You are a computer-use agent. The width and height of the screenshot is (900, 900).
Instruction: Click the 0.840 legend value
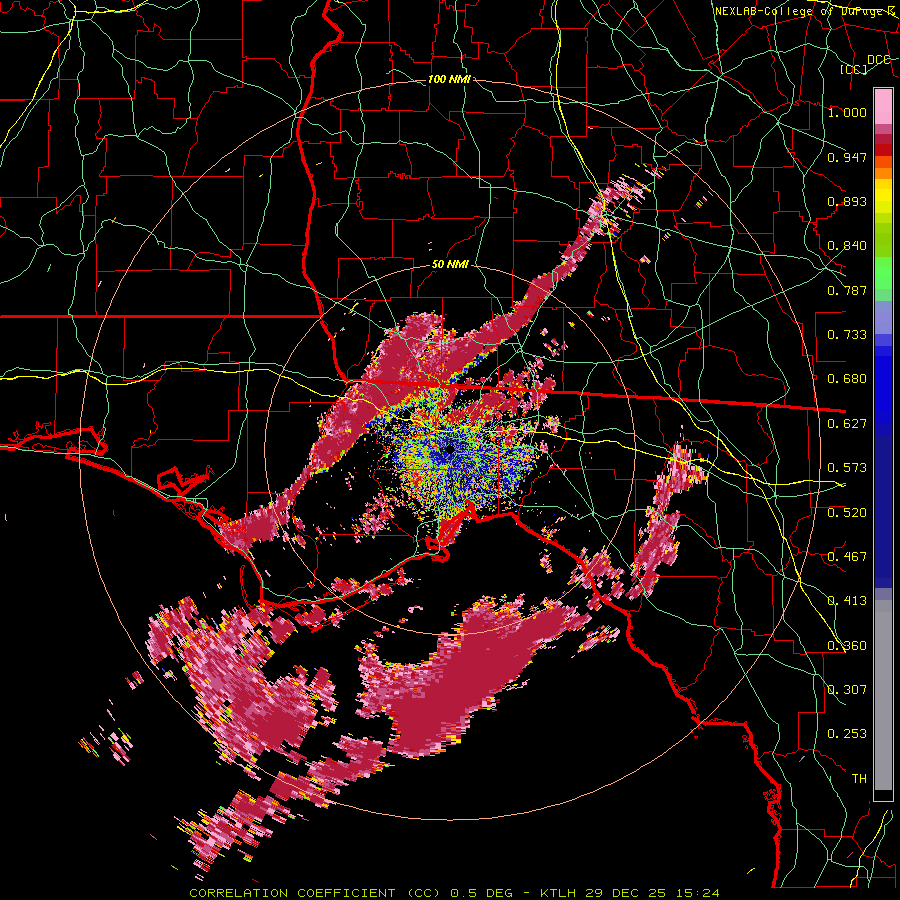(847, 246)
